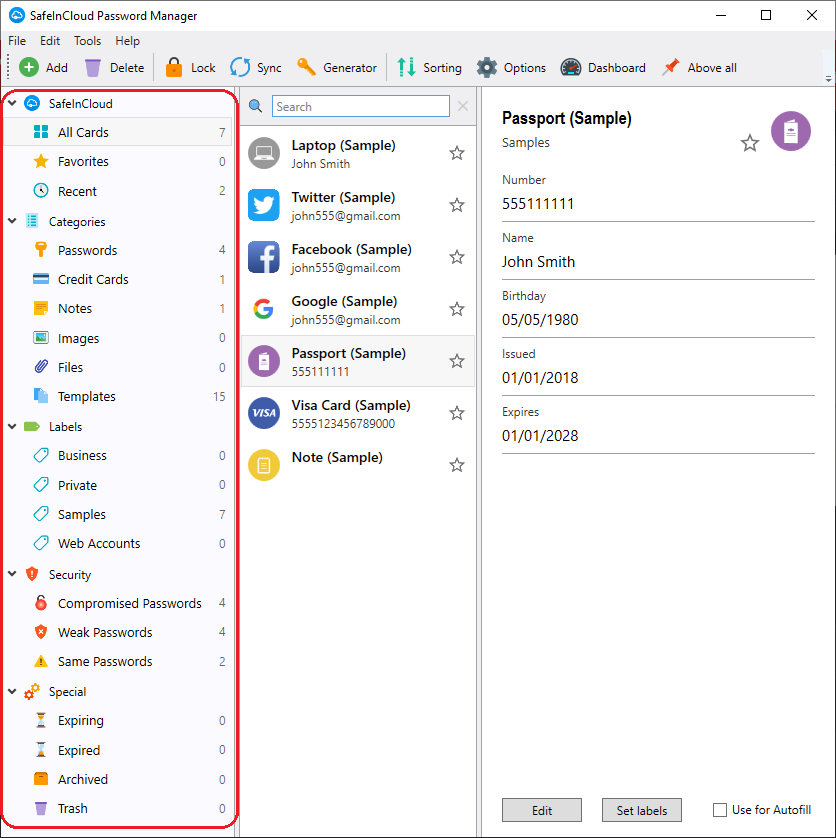Click inside the Search field
Viewport: 836px width, 838px height.
(x=361, y=106)
